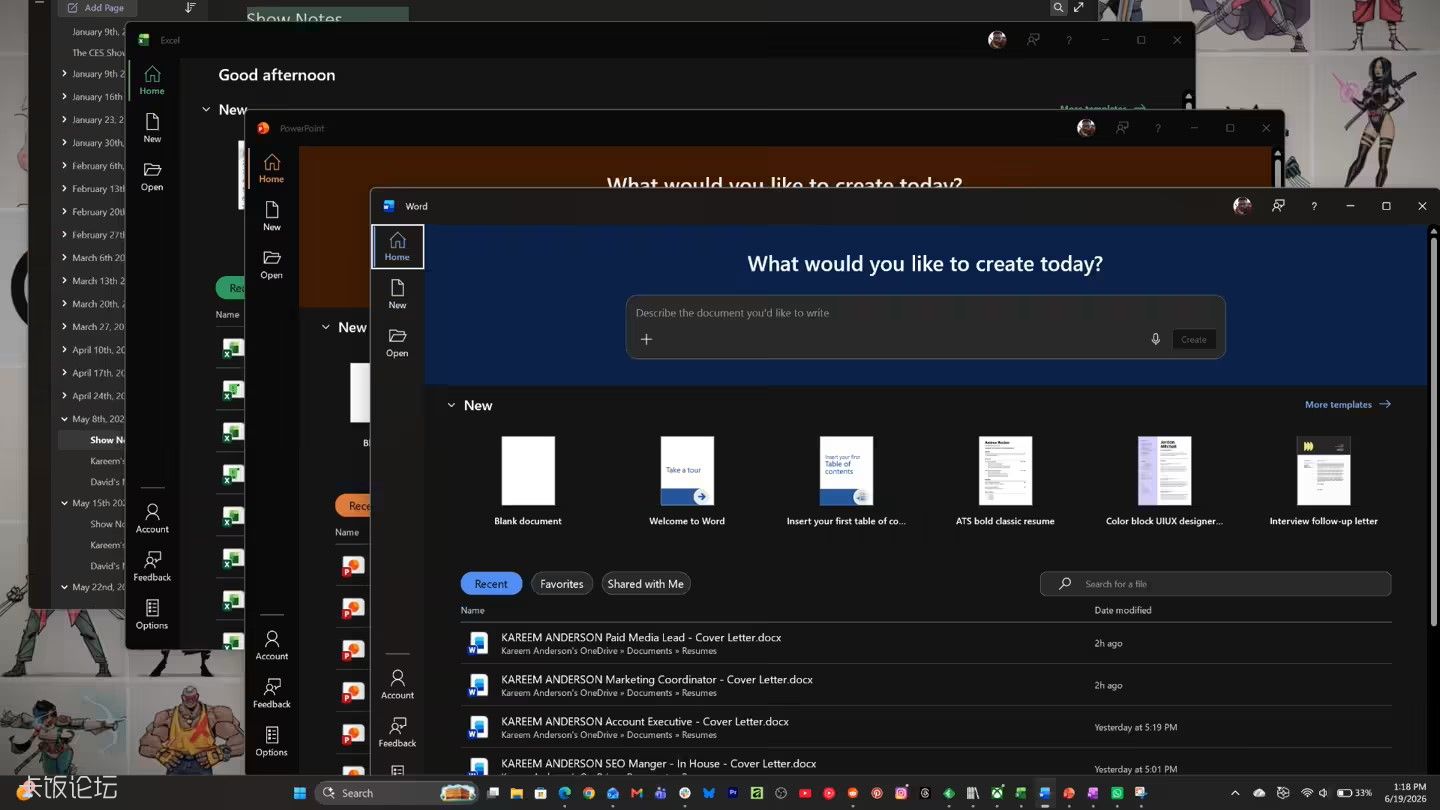Open Feedback in PowerPoint's sidebar
The height and width of the screenshot is (810, 1440).
pyautogui.click(x=272, y=693)
